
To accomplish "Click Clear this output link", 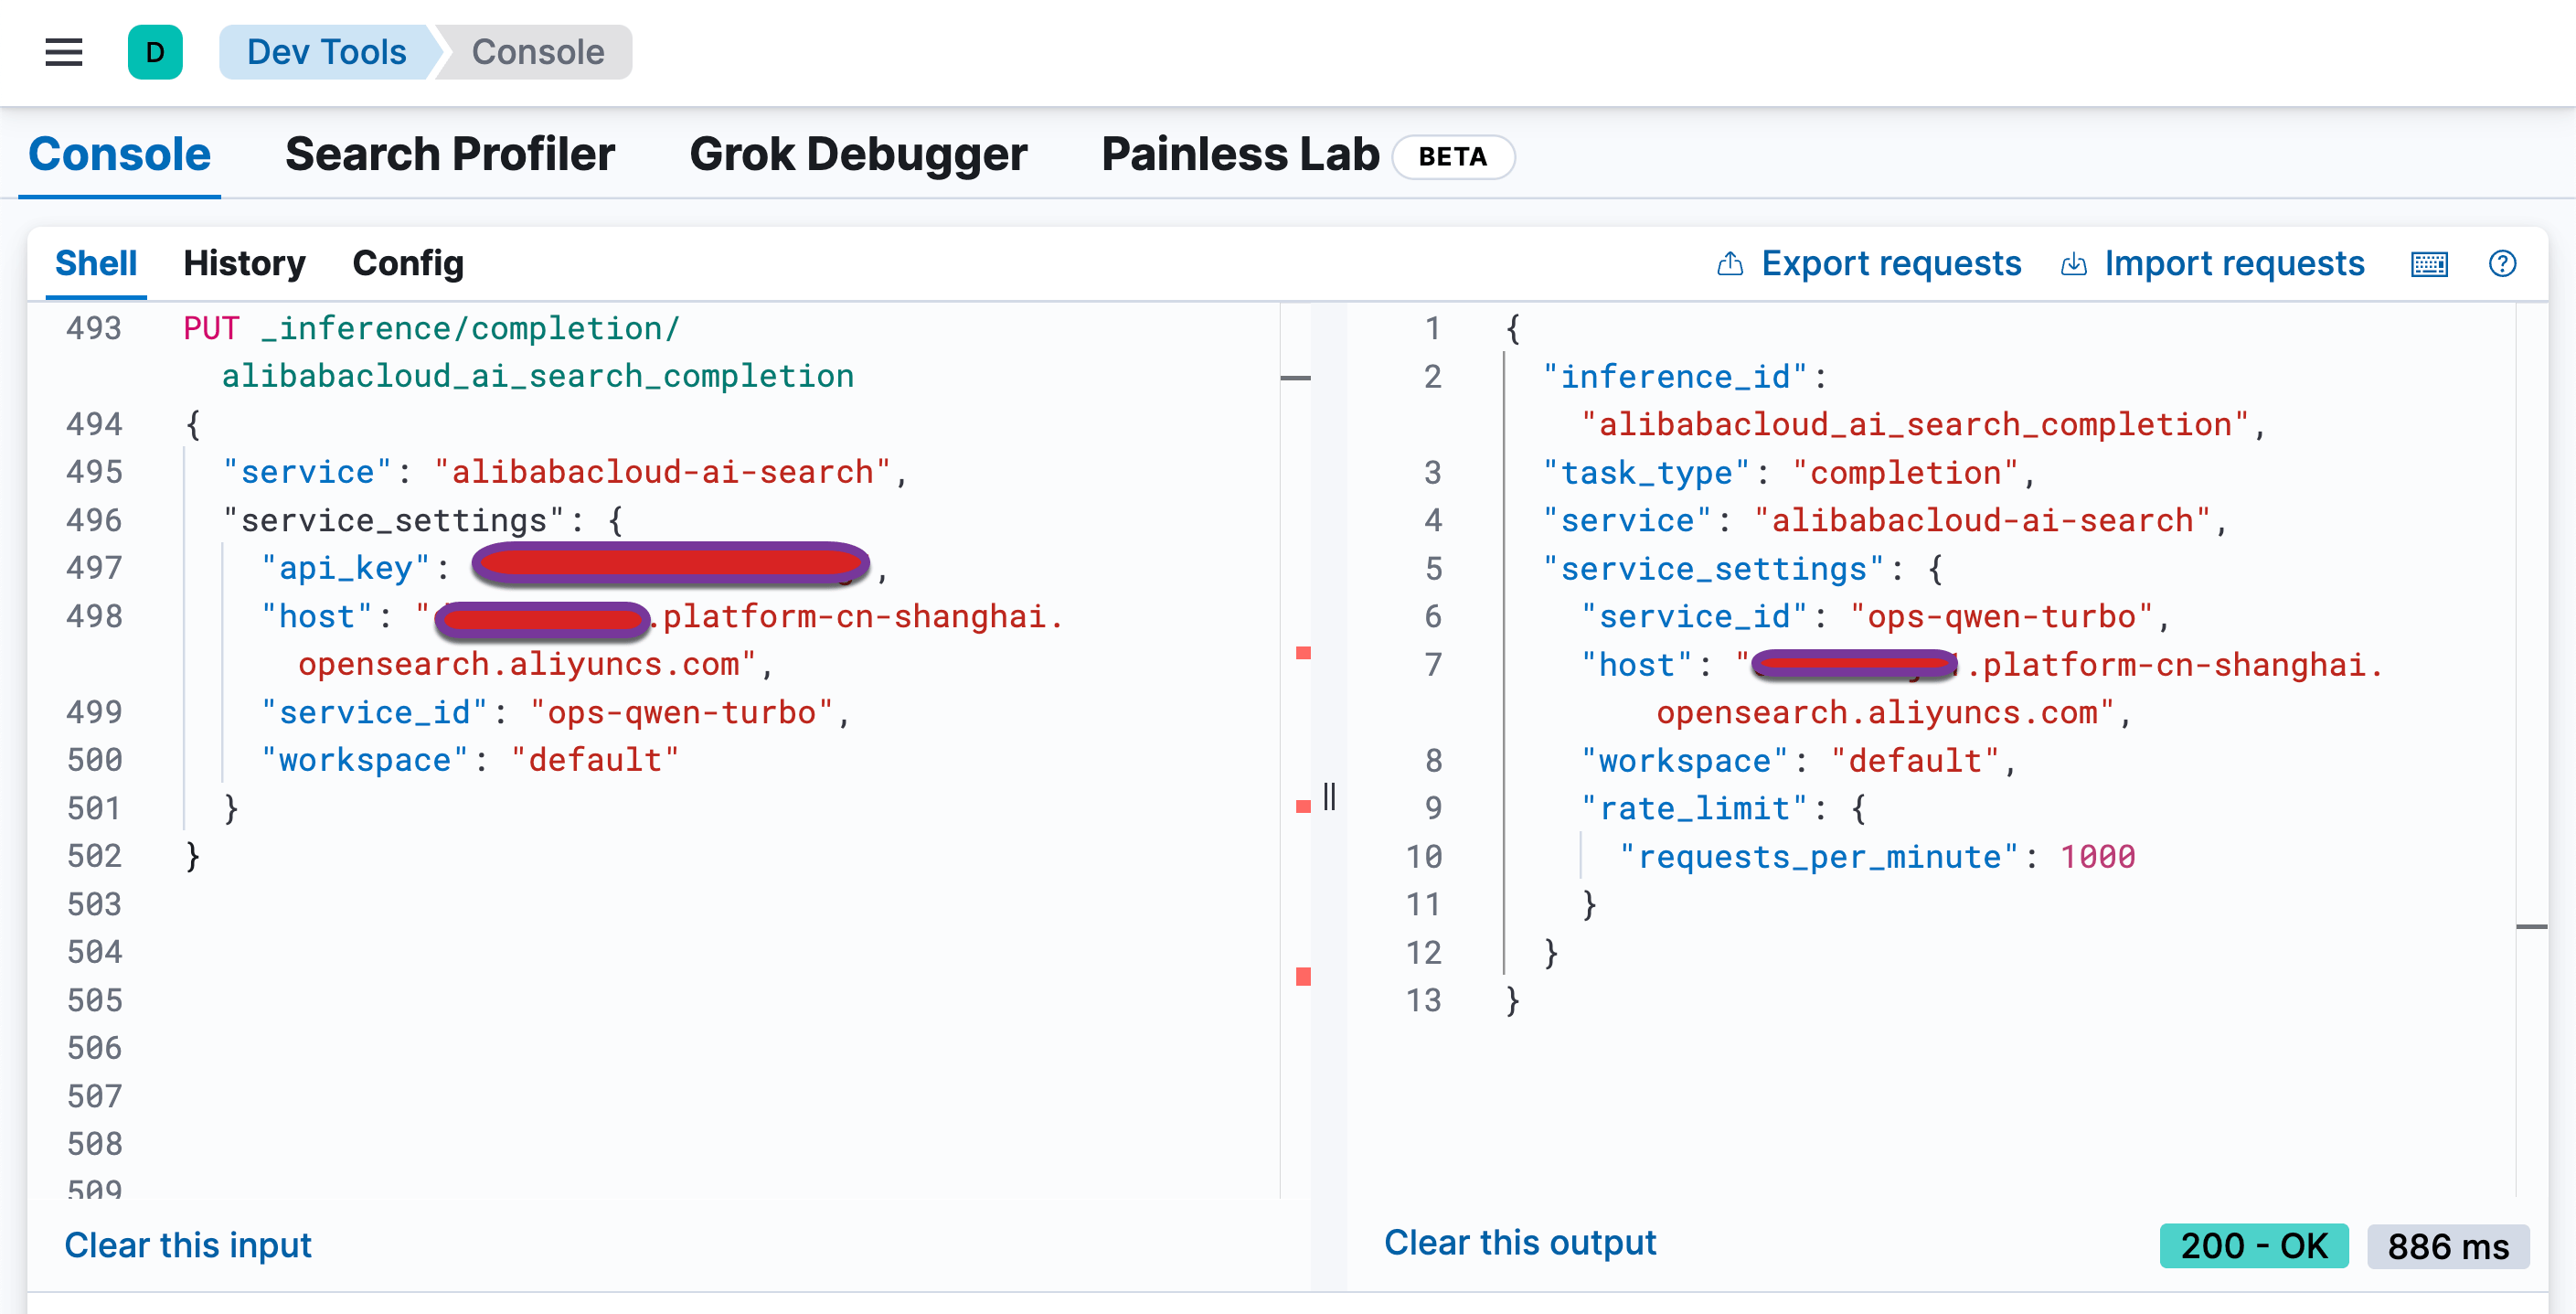I will [x=1519, y=1242].
